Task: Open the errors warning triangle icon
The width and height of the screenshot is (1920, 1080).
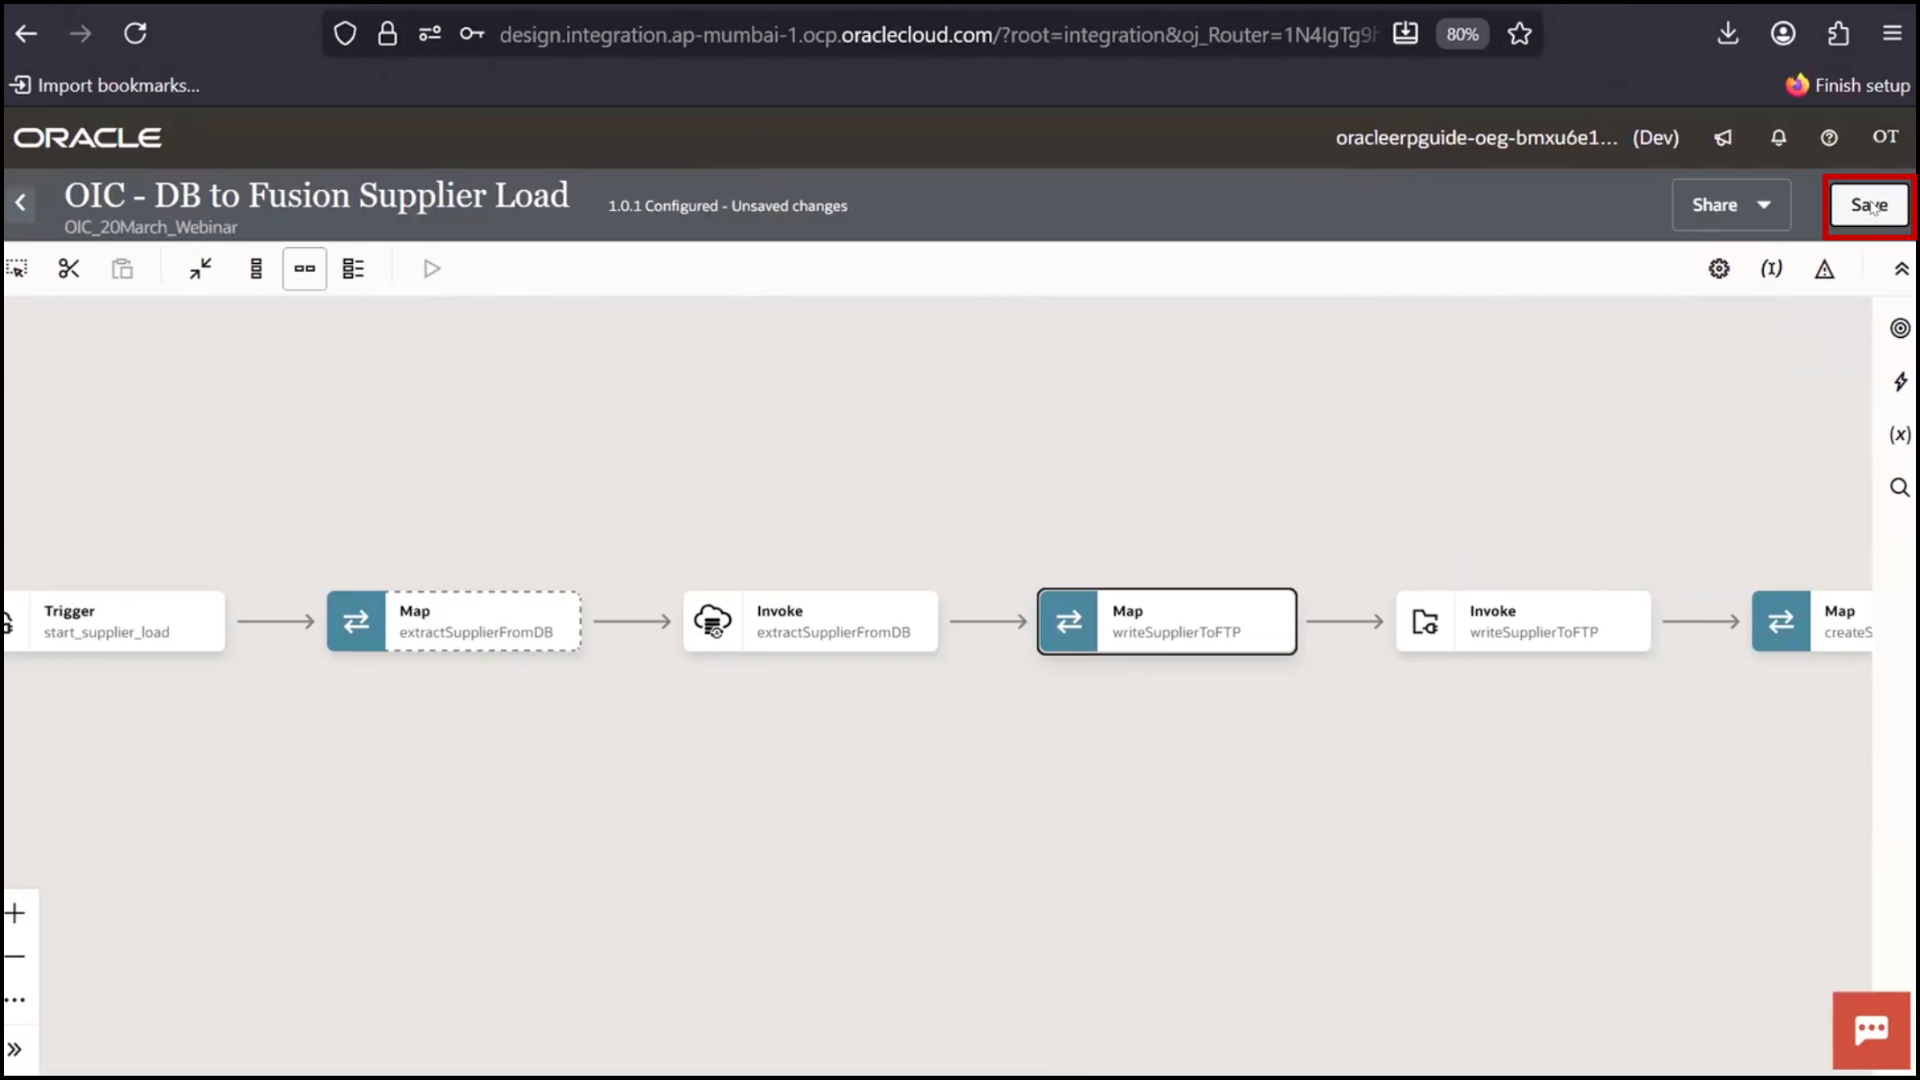Action: [1825, 269]
